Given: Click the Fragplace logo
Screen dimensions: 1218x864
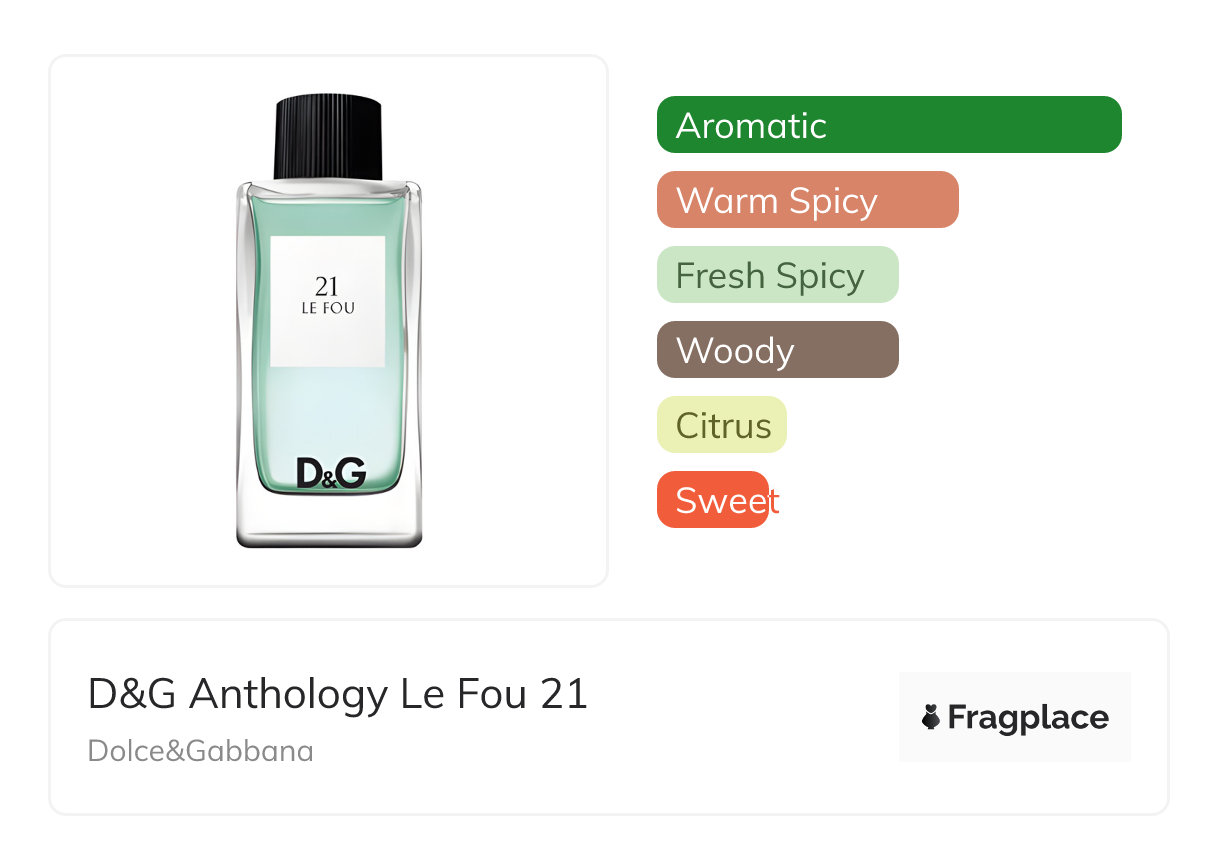Looking at the screenshot, I should [1015, 717].
